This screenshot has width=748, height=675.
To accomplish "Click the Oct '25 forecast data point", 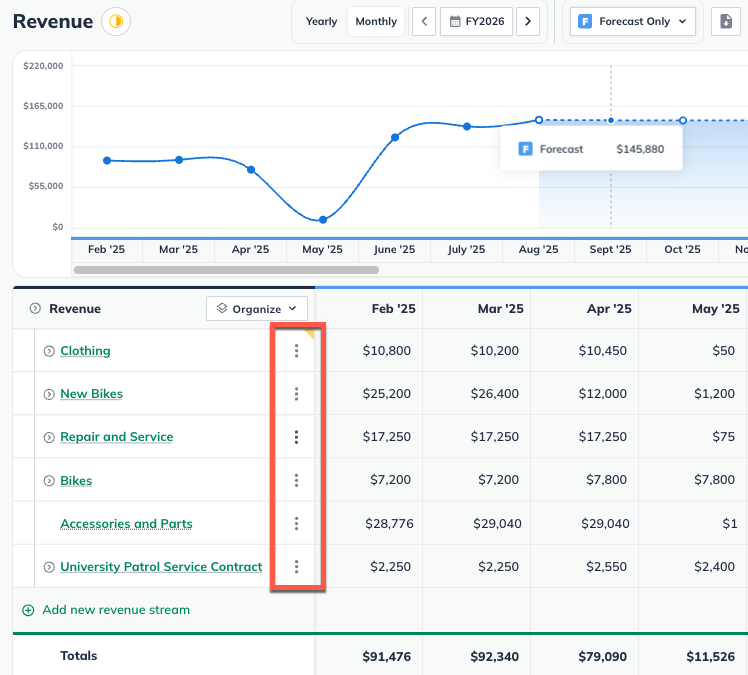I will coord(683,120).
